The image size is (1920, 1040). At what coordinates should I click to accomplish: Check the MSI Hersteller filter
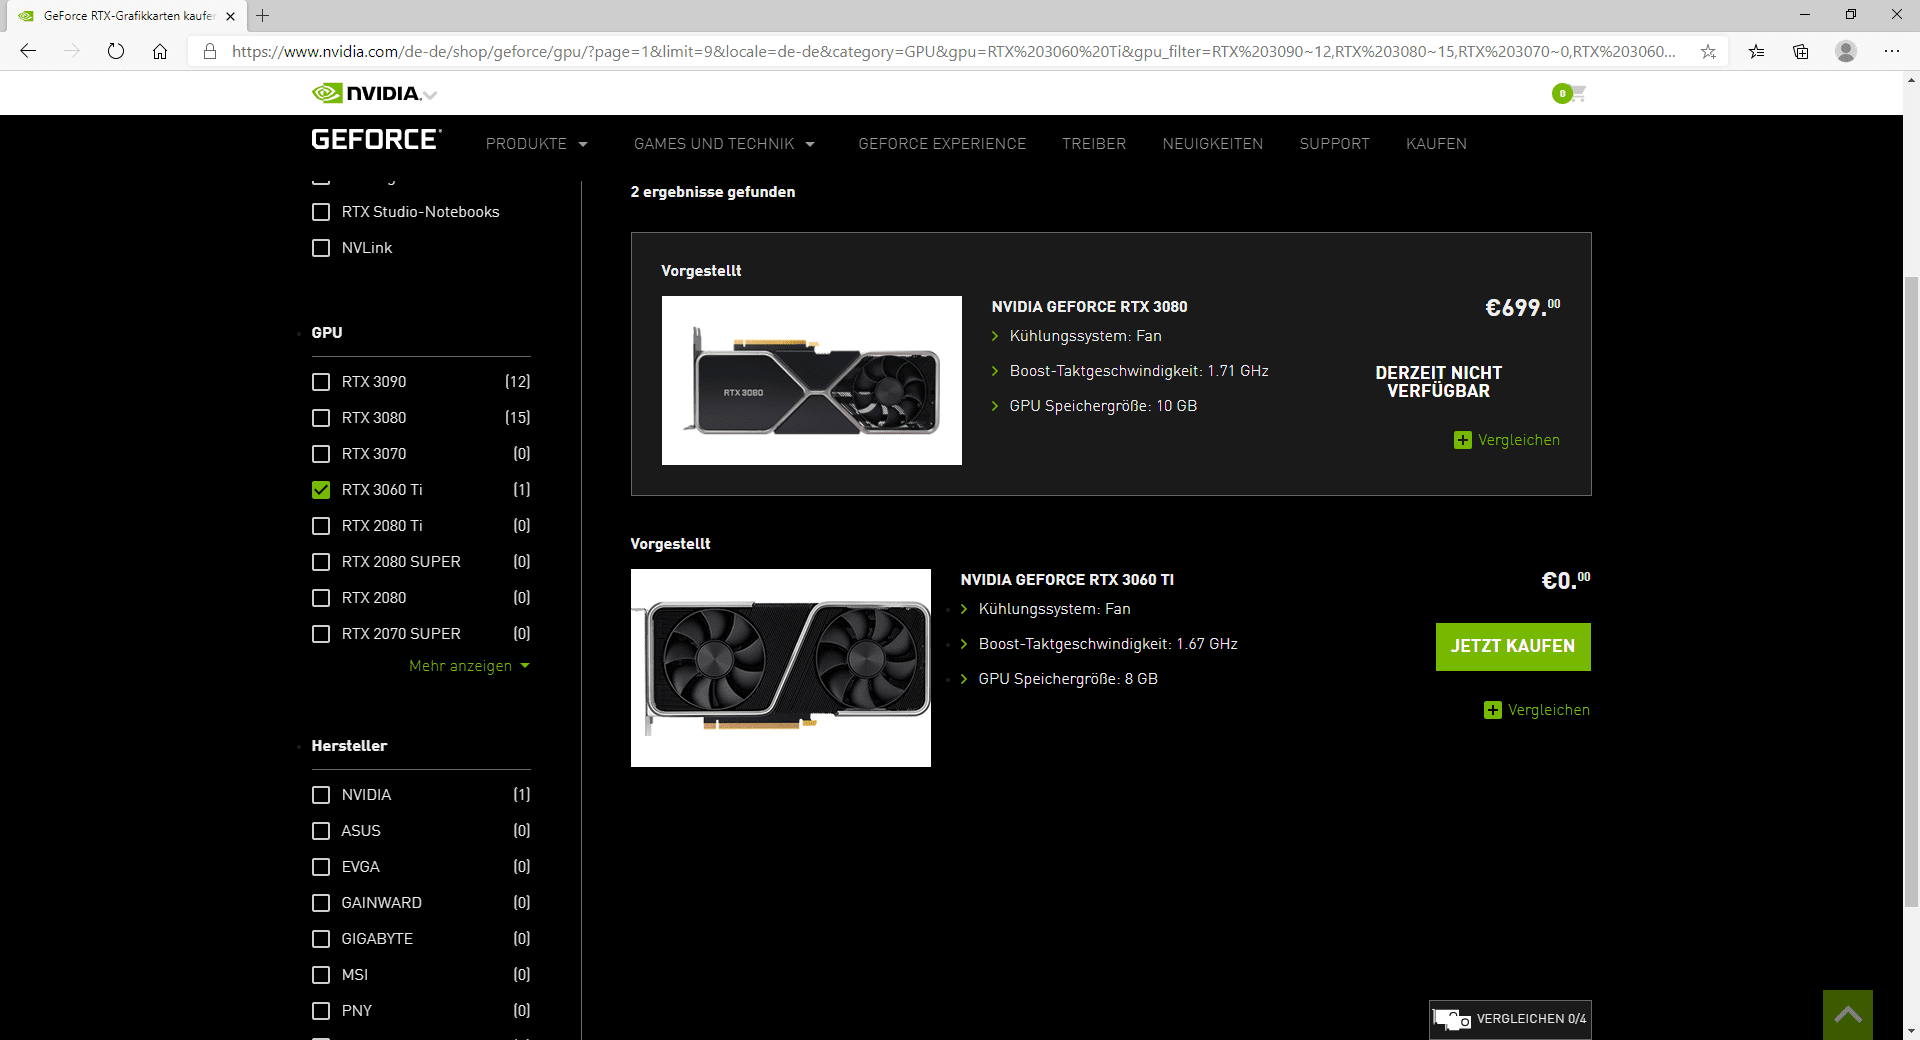click(x=321, y=975)
